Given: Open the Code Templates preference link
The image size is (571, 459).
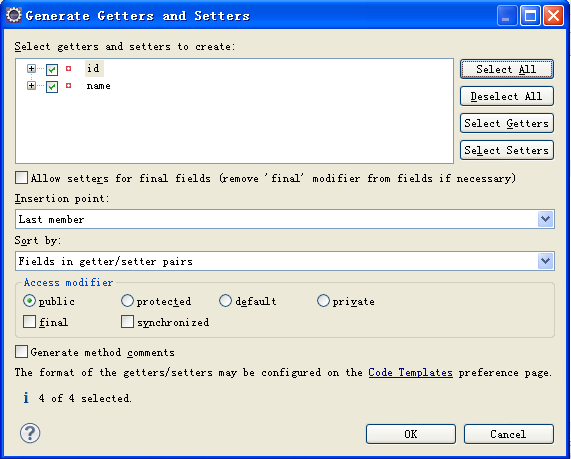Looking at the screenshot, I should click(410, 373).
